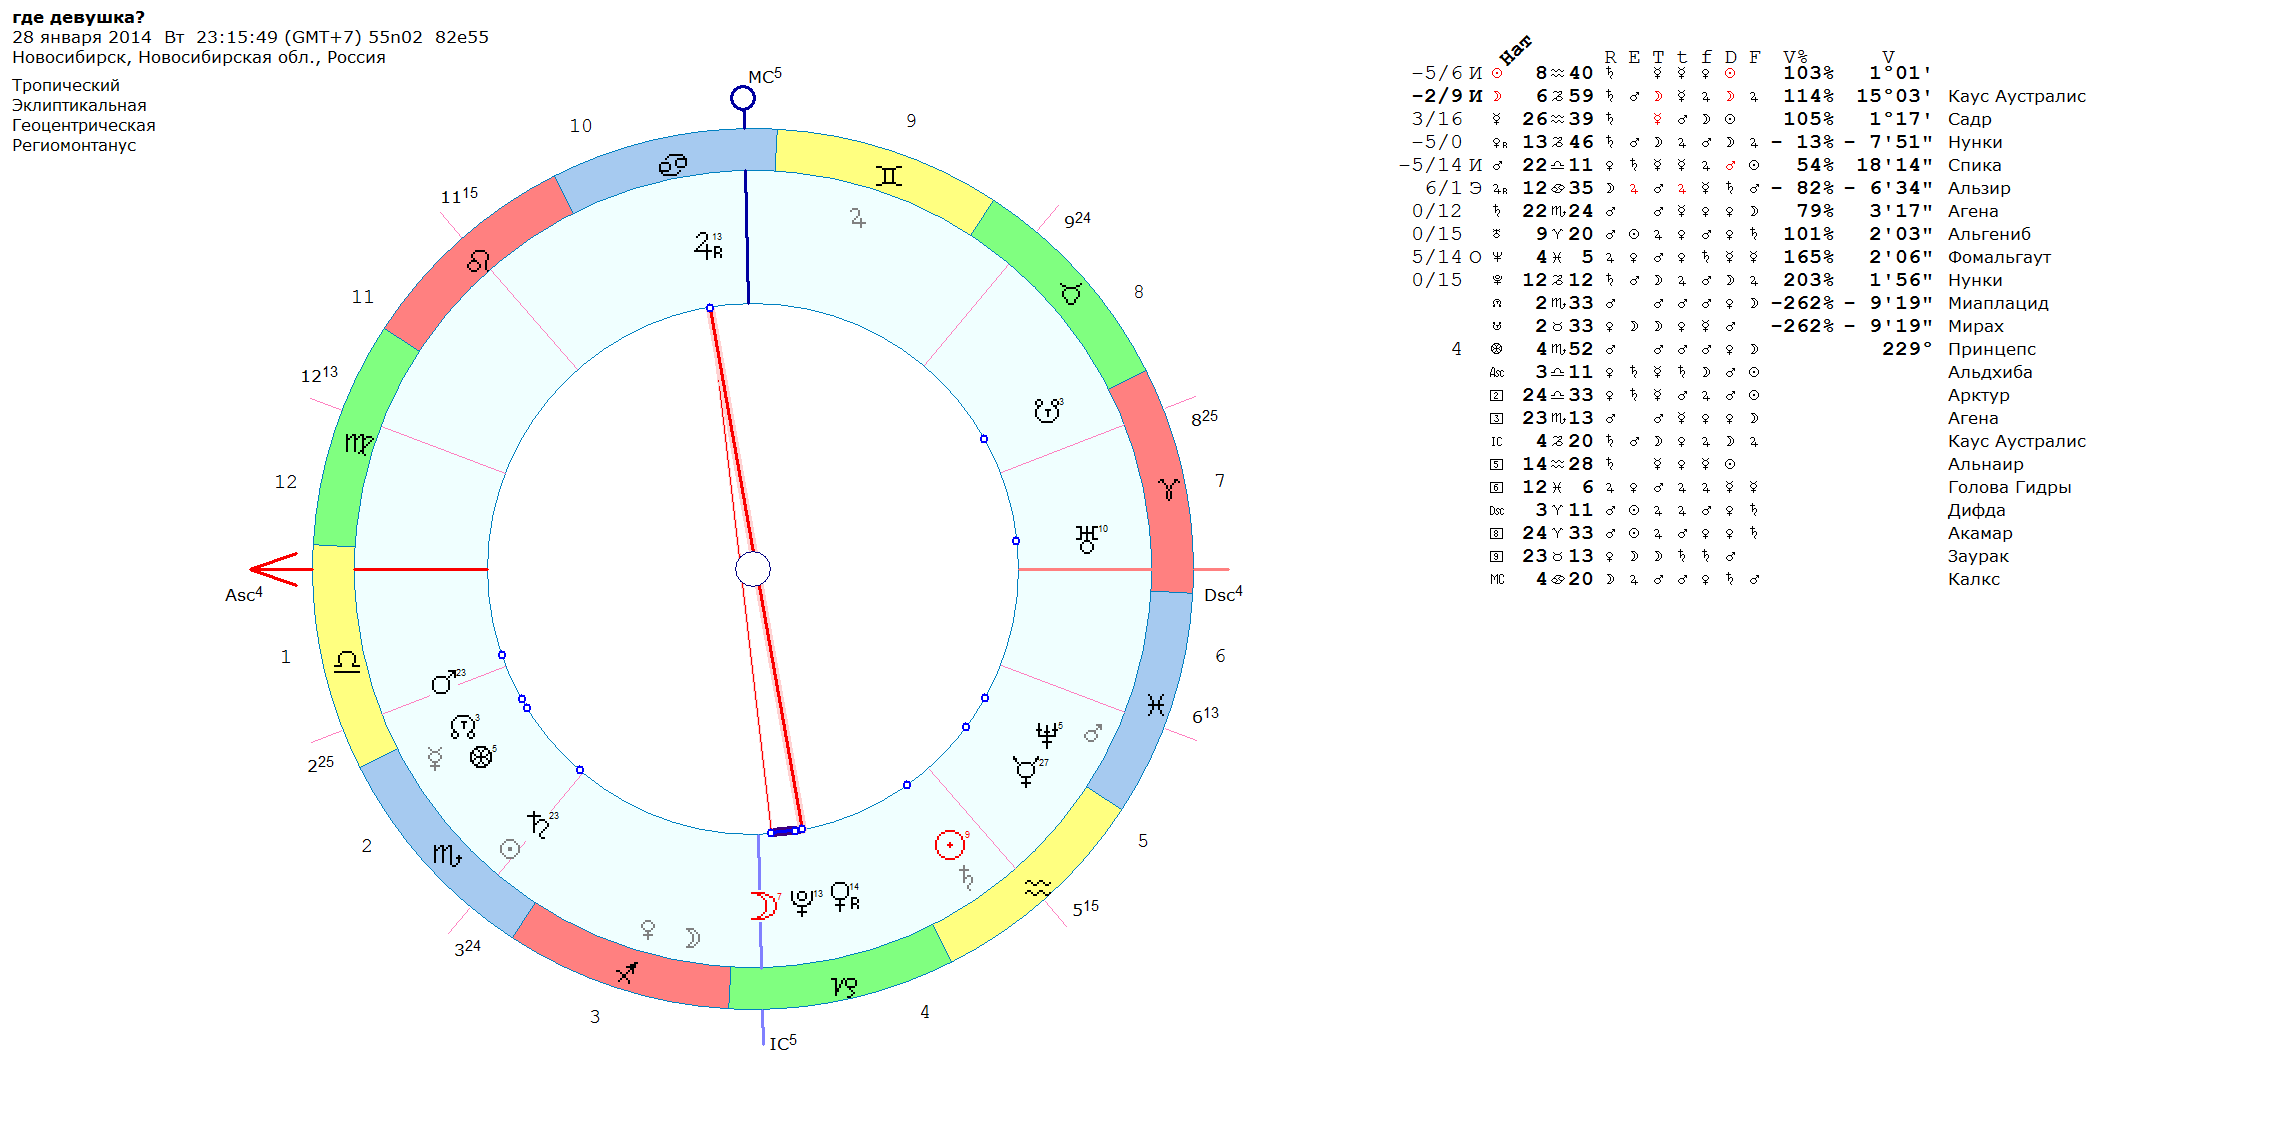Select the grey Mercury symbol near Part of Fortune
Viewport: 2295px width, 1139px height.
435,758
